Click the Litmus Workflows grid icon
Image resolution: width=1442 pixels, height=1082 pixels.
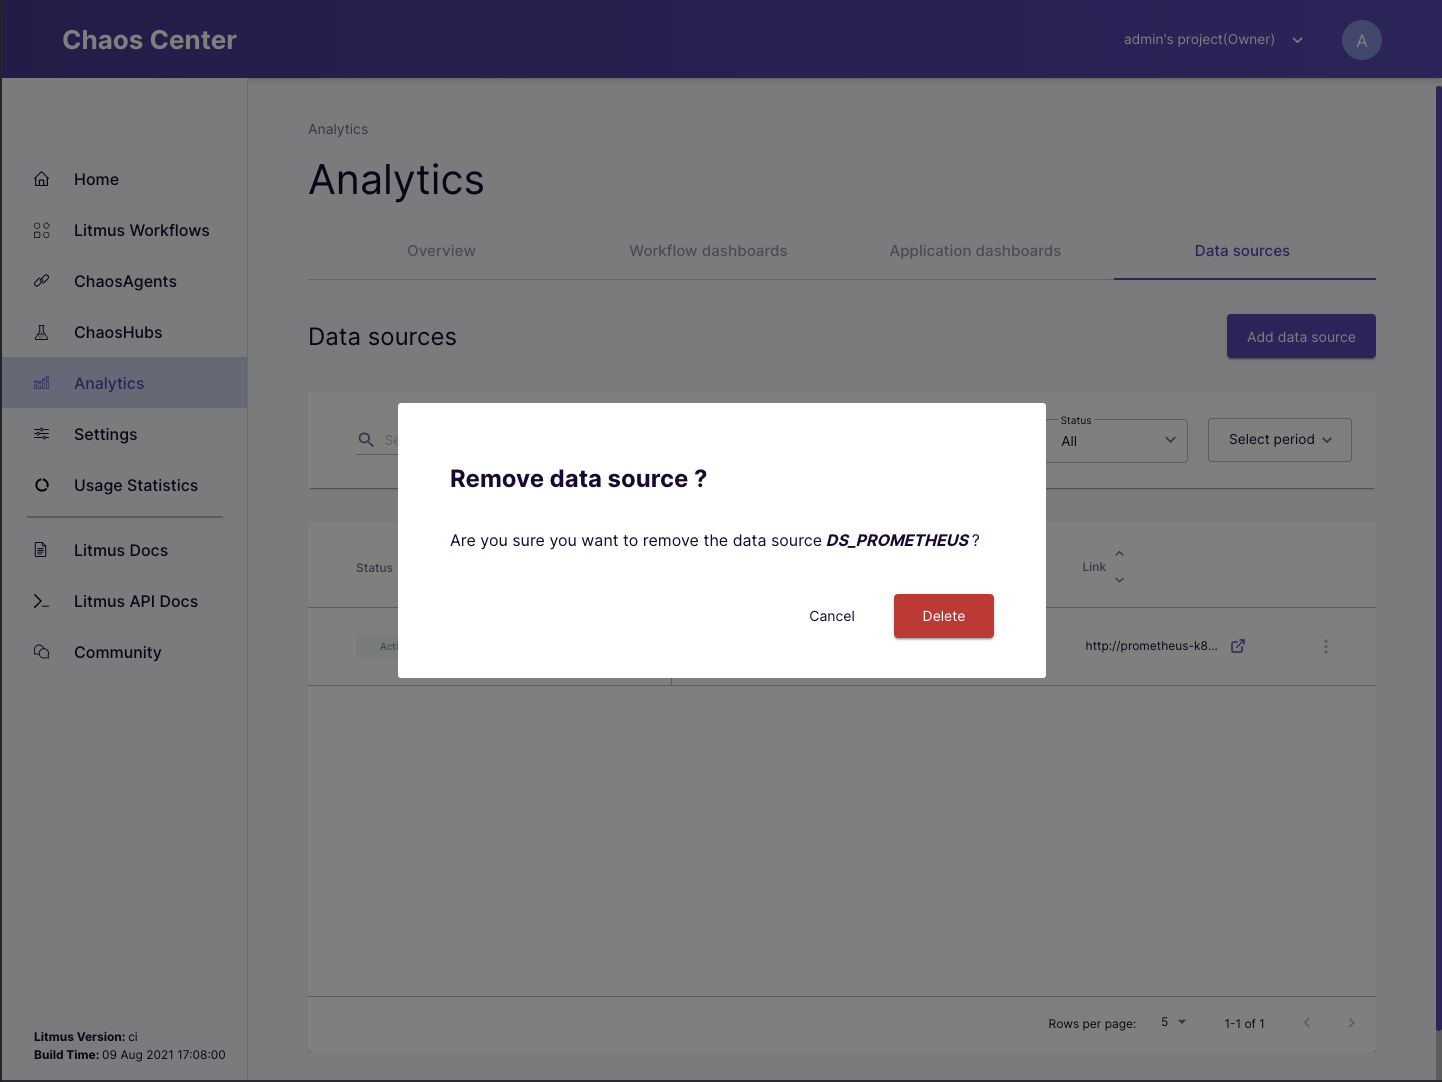click(41, 230)
